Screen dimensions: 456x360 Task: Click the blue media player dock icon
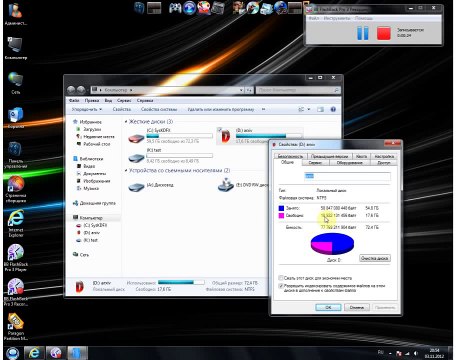tap(190, 8)
